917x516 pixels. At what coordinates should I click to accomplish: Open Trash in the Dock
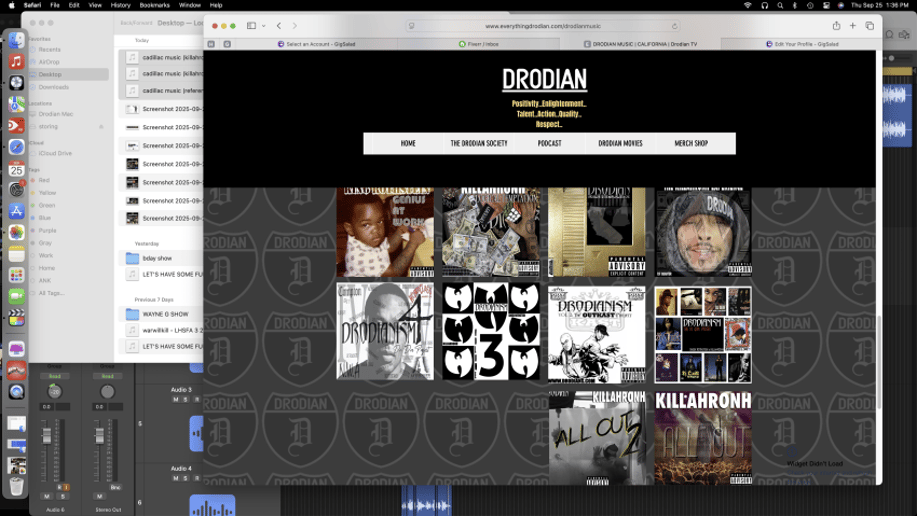tap(16, 487)
